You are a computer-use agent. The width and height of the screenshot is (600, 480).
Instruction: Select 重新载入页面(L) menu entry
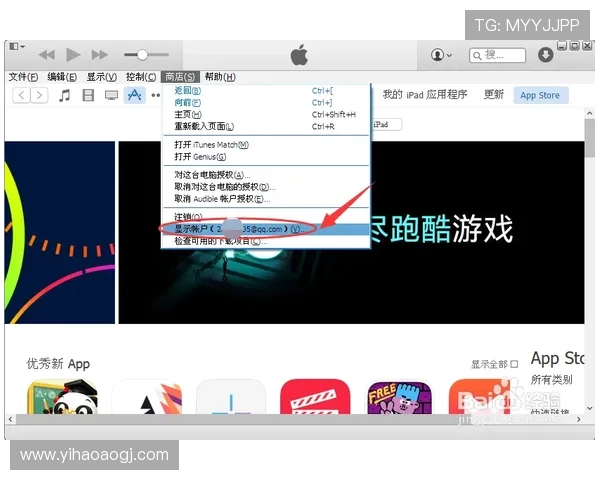point(266,126)
